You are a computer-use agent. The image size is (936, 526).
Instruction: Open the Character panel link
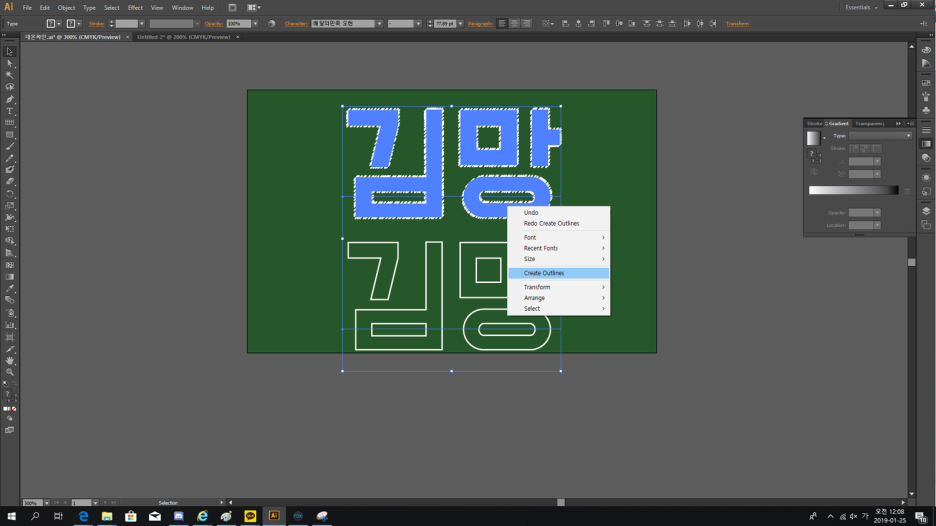click(x=296, y=23)
